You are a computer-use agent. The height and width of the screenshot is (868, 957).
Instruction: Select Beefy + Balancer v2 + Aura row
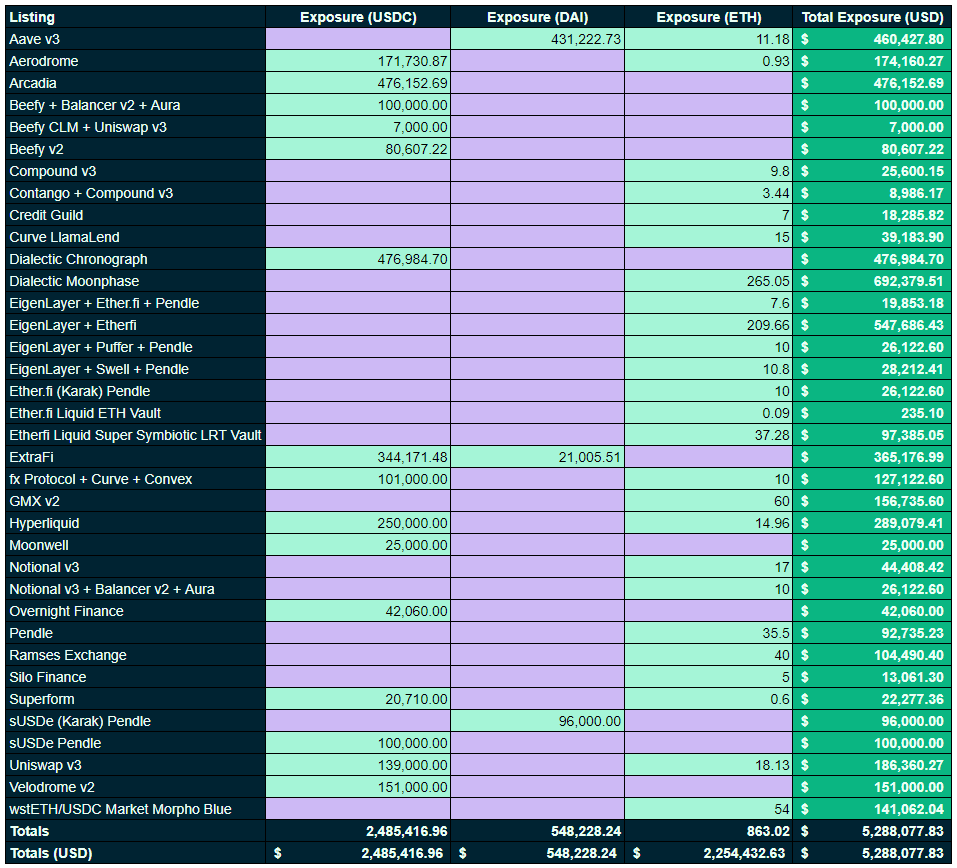coord(478,105)
